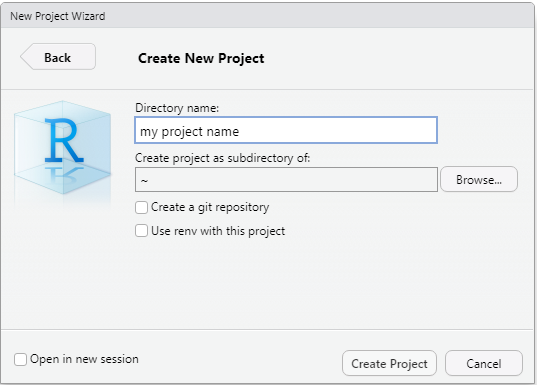The width and height of the screenshot is (537, 385).
Task: Click the New Project Wizard title bar
Action: (267, 16)
